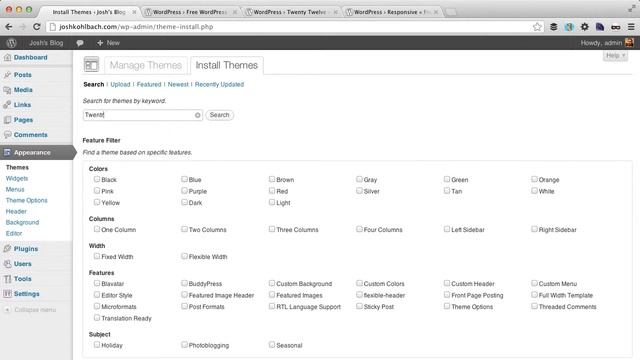Open the Chrome hamburger menu
Screen dimensions: 640x360
[631, 27]
